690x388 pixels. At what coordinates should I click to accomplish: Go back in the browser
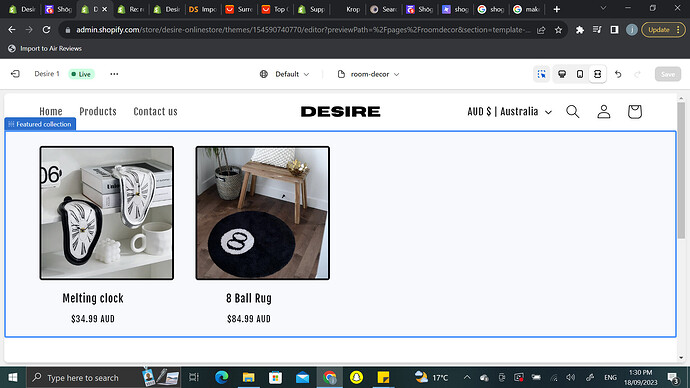[x=12, y=29]
